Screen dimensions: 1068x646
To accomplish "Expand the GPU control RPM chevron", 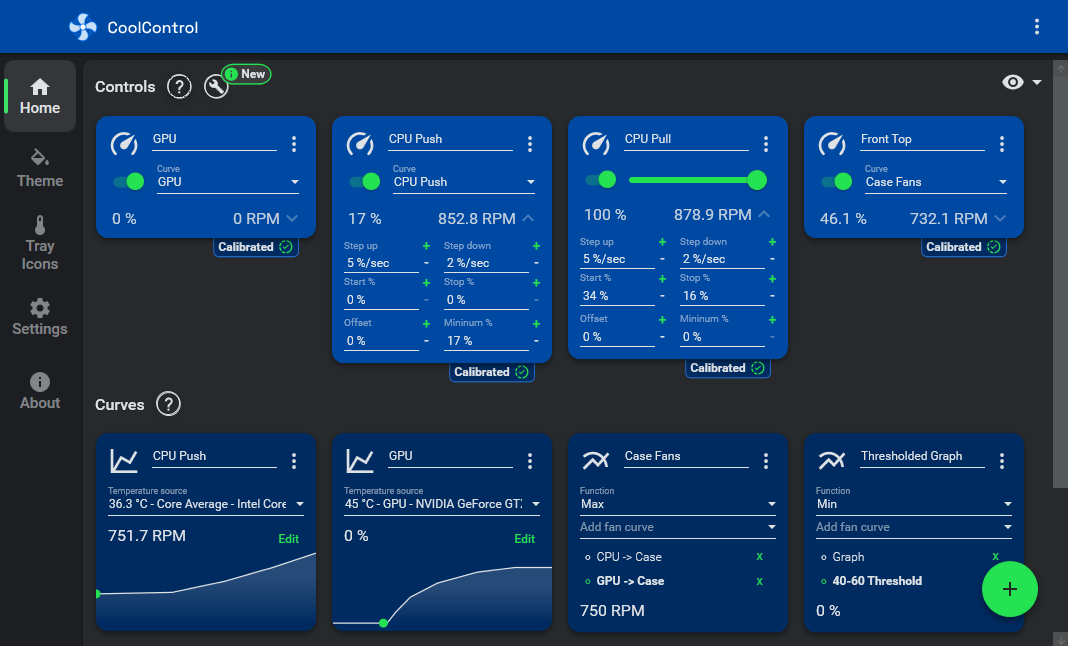I will click(292, 218).
